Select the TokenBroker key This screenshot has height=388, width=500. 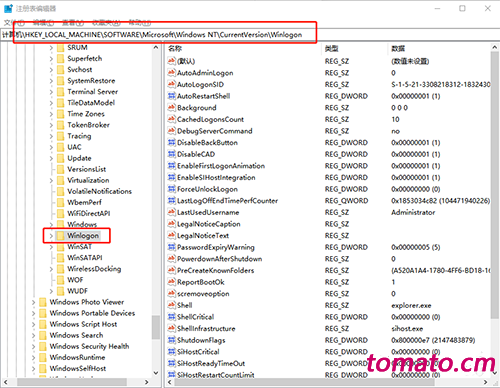click(88, 125)
